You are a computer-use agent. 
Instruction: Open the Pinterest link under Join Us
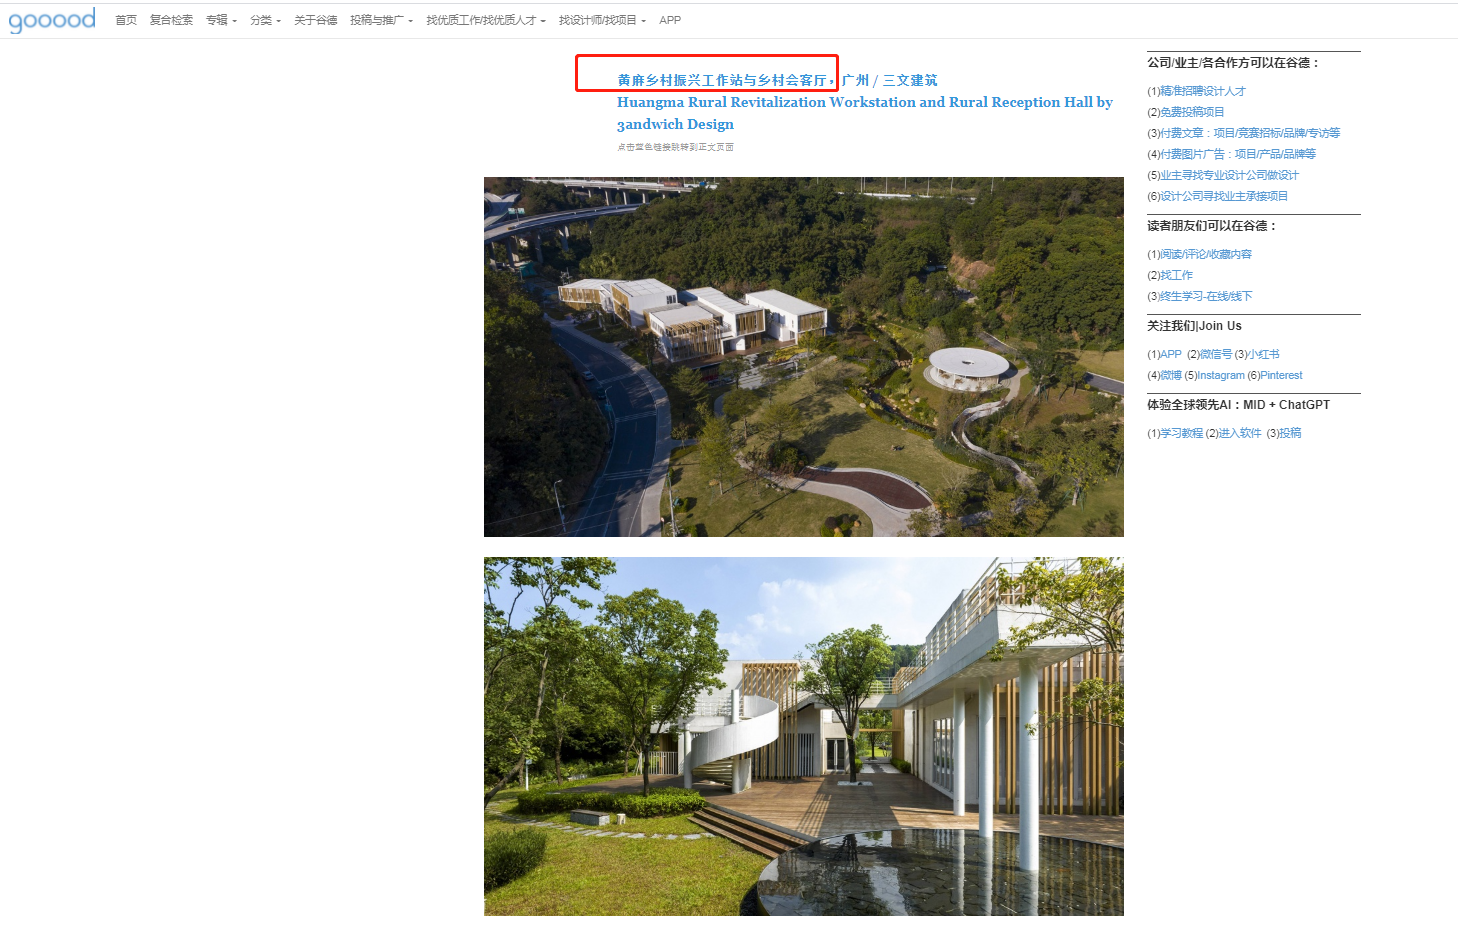coord(1281,375)
